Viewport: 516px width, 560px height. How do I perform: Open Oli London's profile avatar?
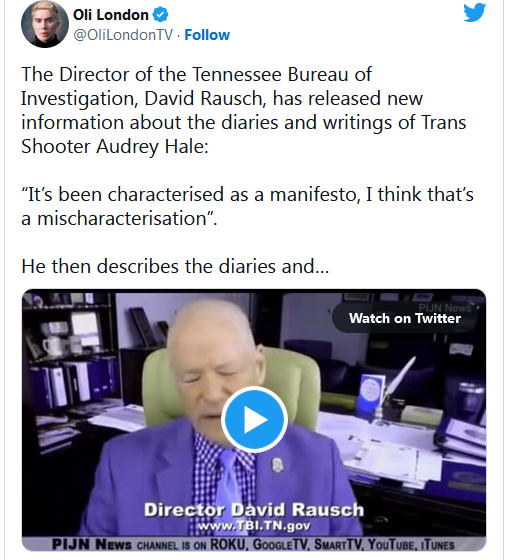pyautogui.click(x=45, y=24)
